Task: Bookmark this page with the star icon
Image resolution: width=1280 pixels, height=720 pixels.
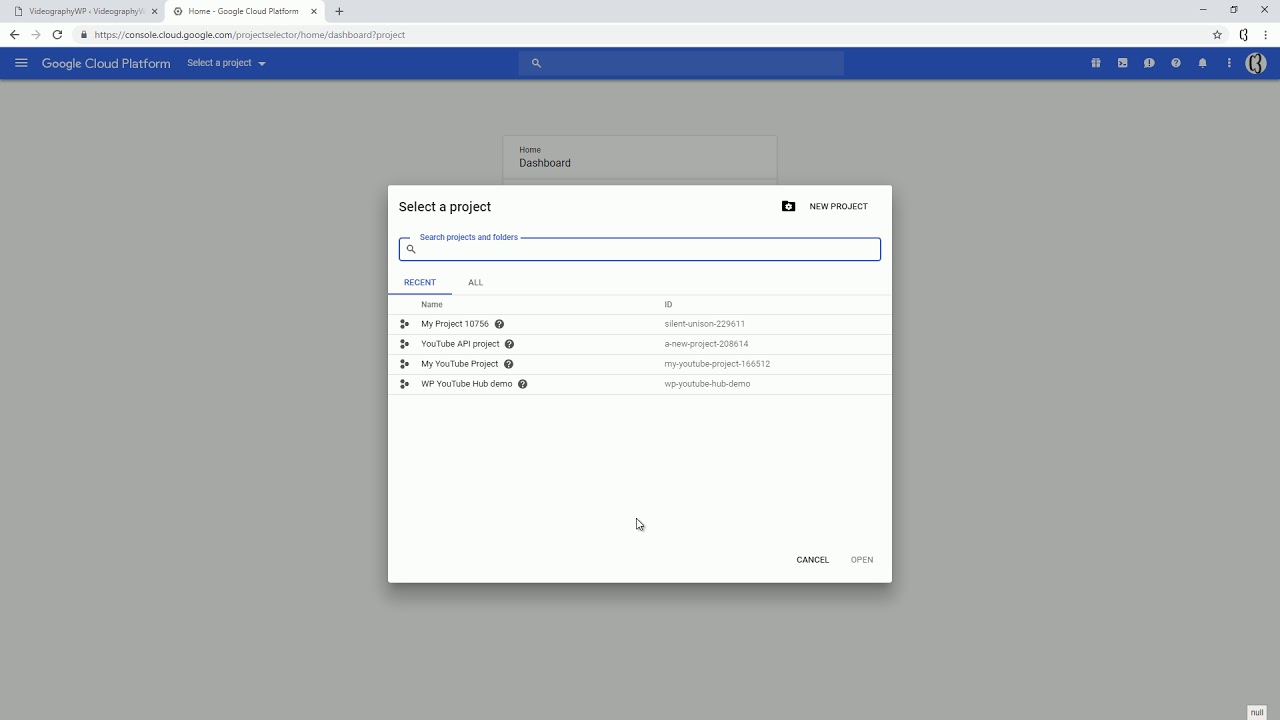Action: pos(1217,34)
